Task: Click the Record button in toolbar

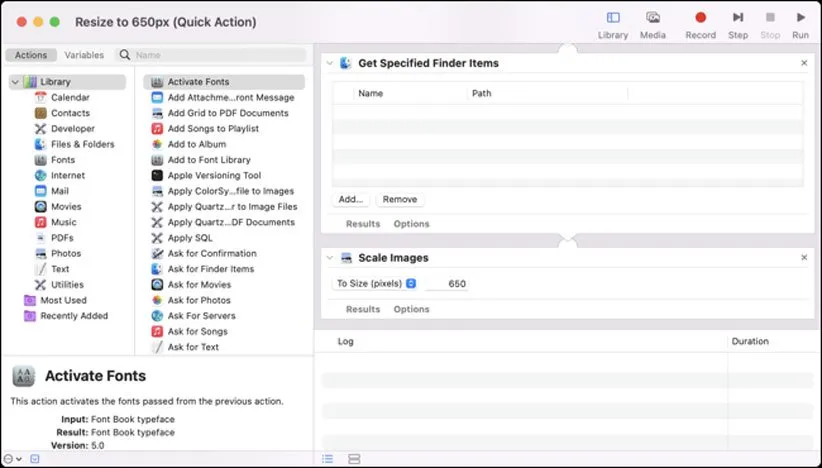Action: point(700,18)
